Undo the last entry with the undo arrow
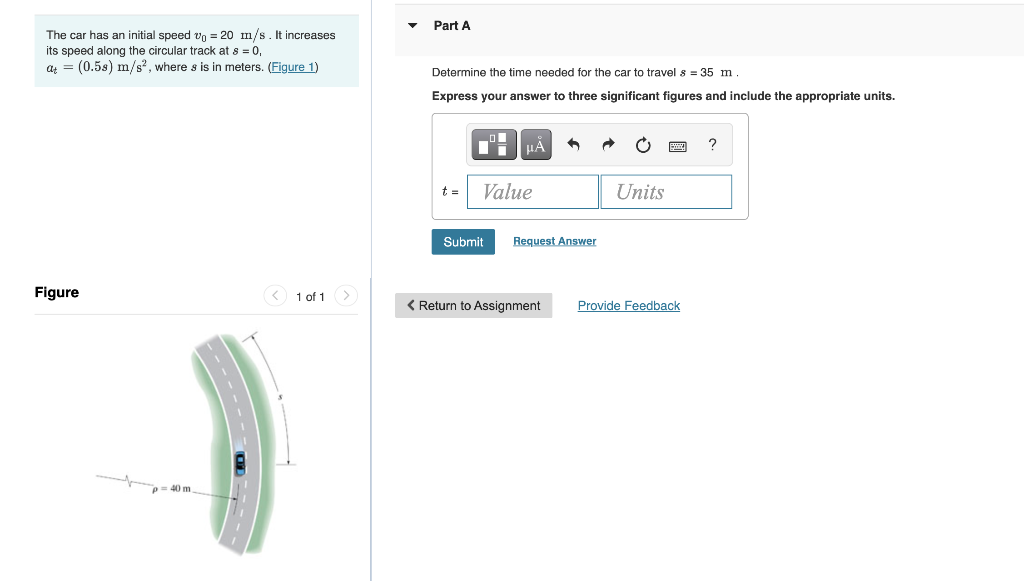The image size is (1024, 581). [x=572, y=143]
